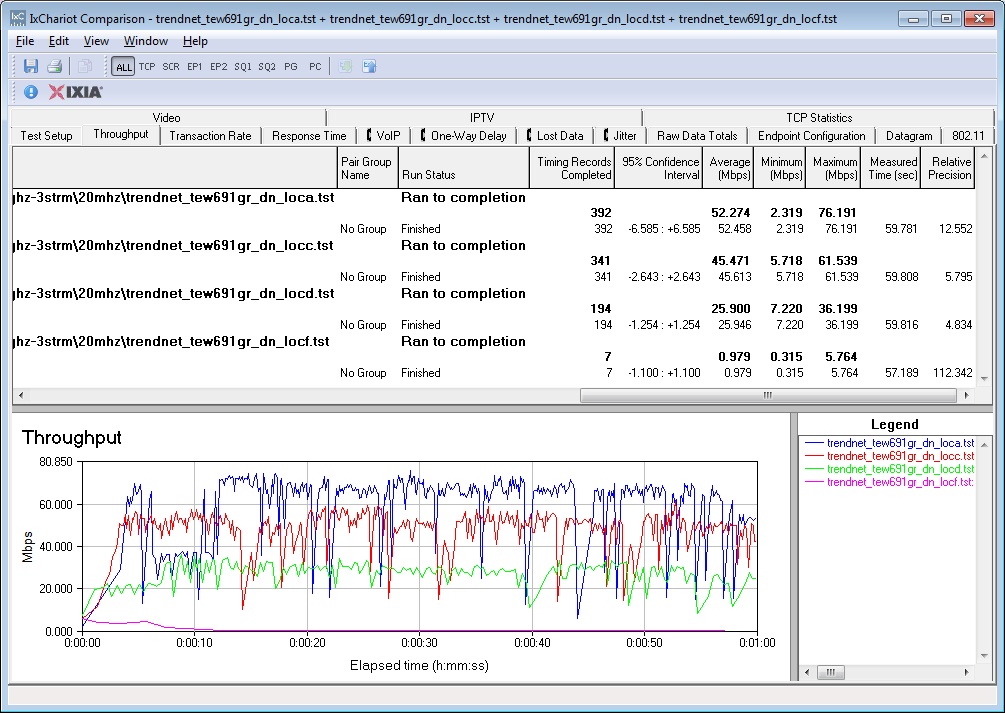Click the export chart toolbar icon
1005x713 pixels.
pyautogui.click(x=369, y=66)
